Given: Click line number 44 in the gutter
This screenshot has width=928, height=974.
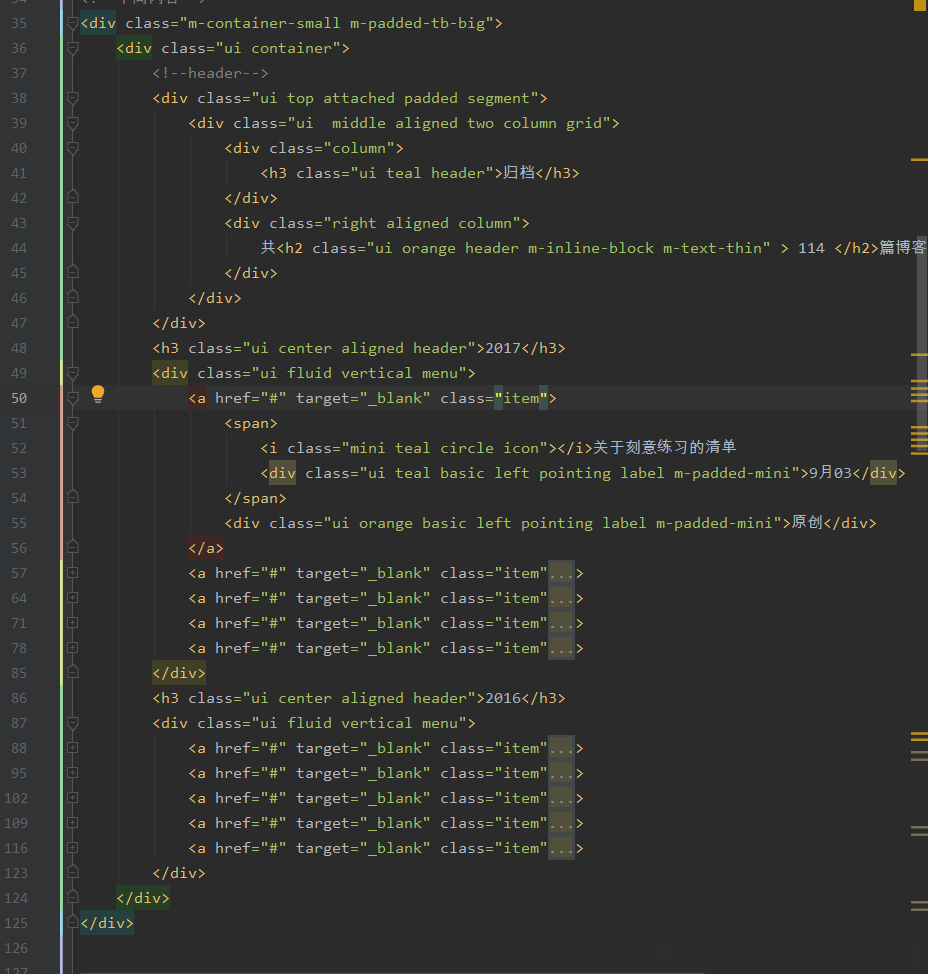Looking at the screenshot, I should tap(19, 248).
